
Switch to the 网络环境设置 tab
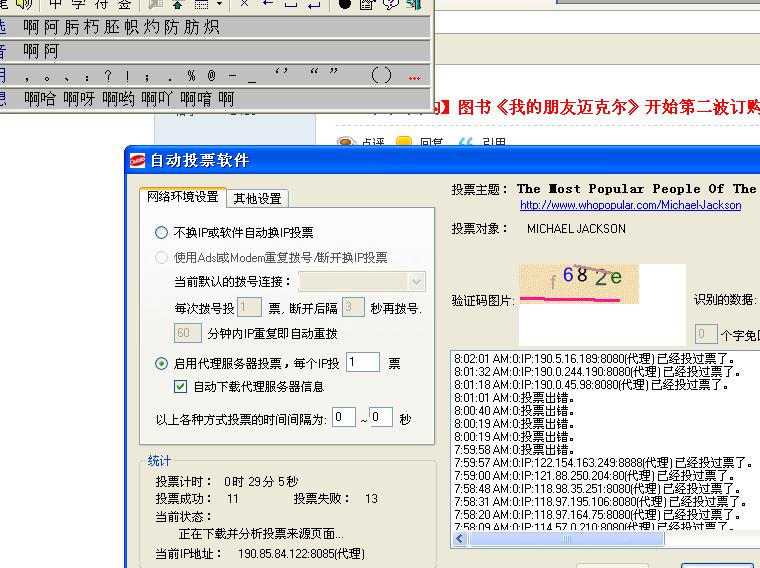coord(182,197)
